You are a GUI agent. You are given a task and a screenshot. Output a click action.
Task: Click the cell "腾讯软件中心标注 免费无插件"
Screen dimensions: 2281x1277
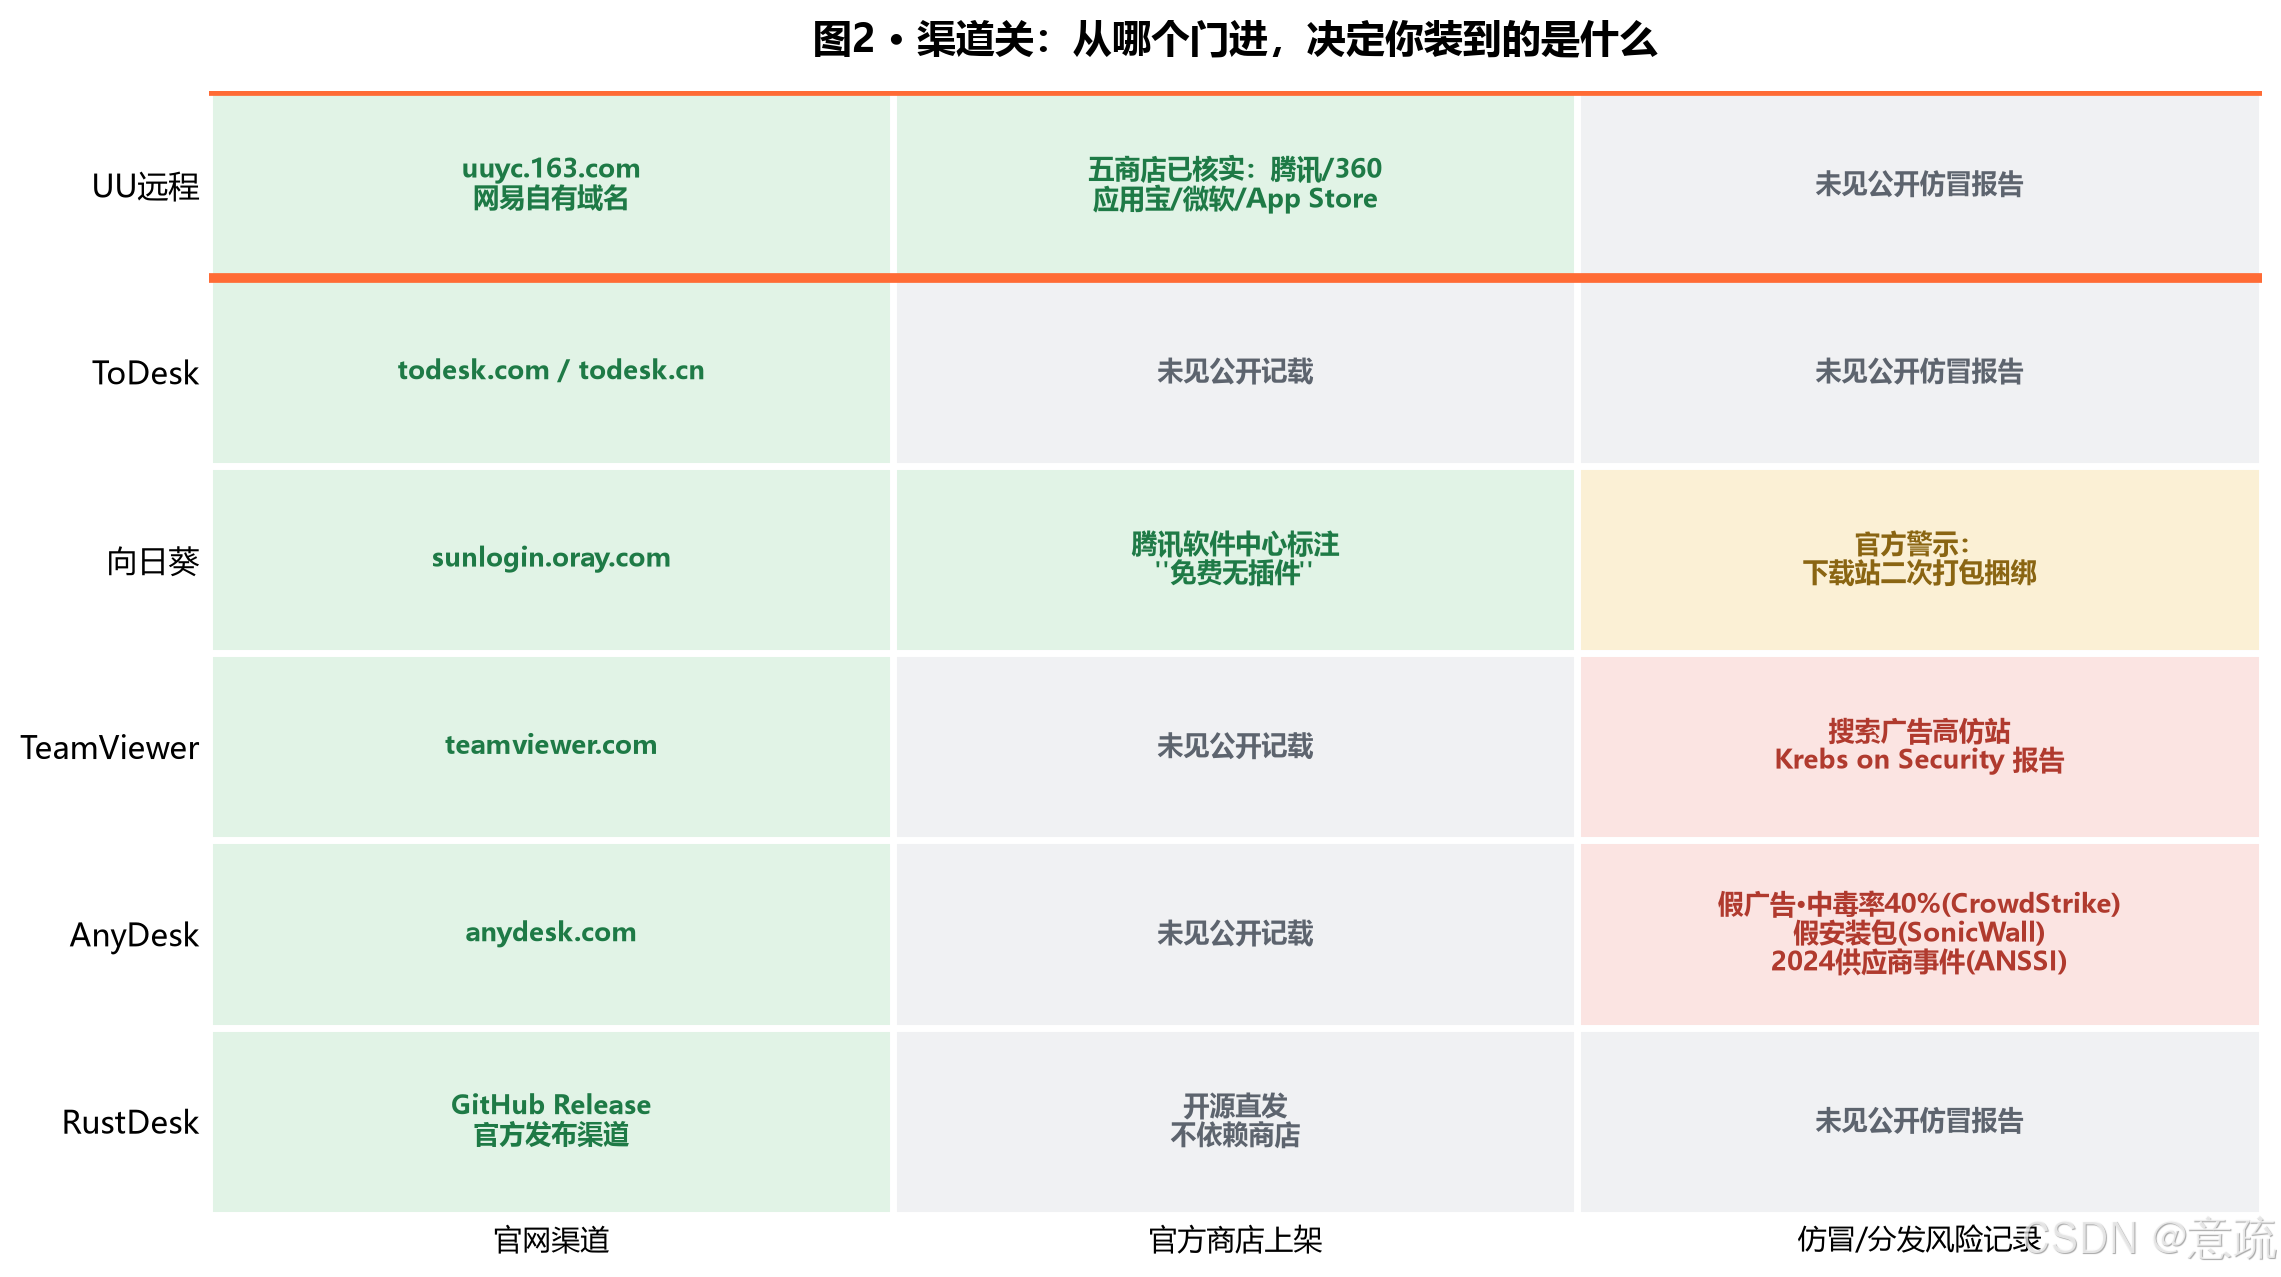pyautogui.click(x=1235, y=560)
